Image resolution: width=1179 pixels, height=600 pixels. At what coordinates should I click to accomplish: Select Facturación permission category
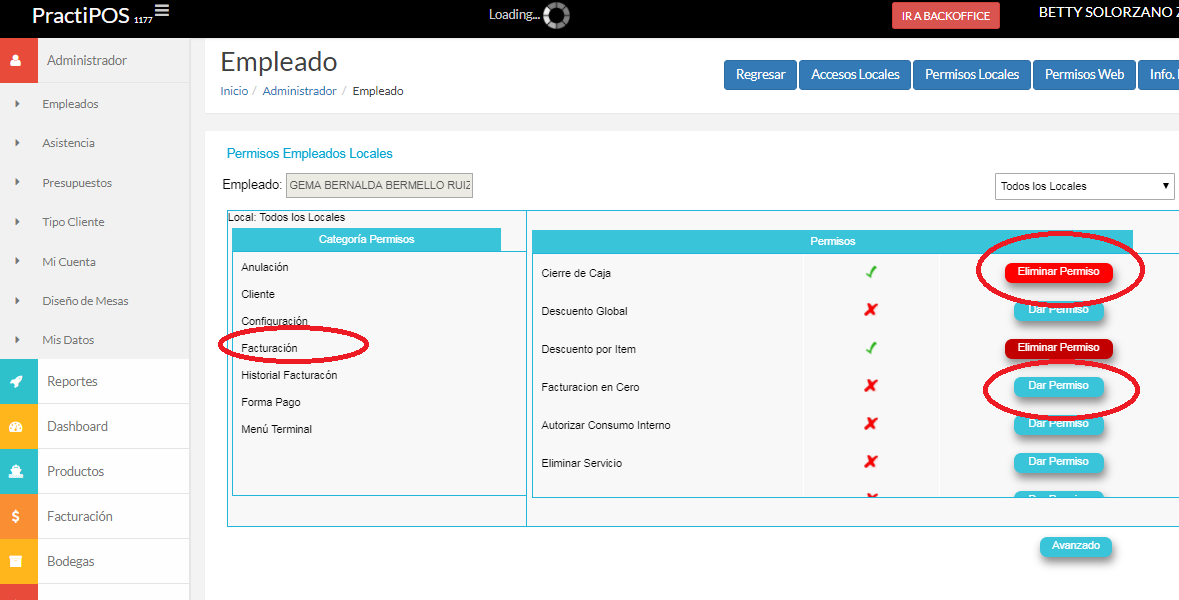click(x=269, y=348)
